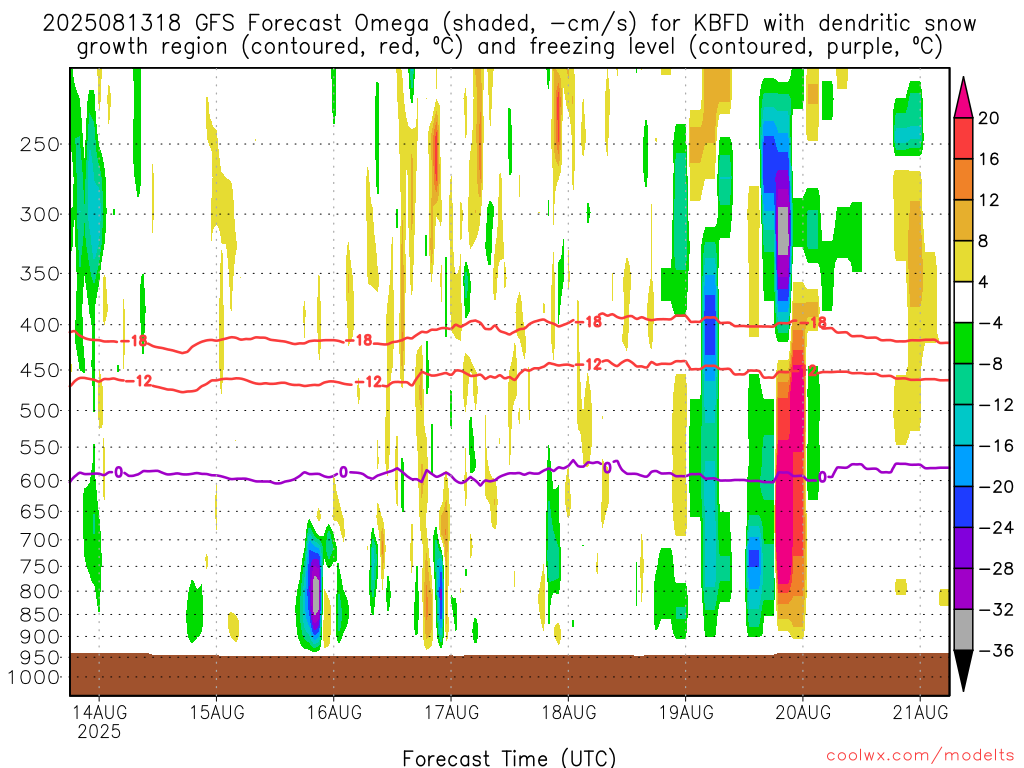Click the 450 pressure level label
Screen dimensions: 1024x768
pyautogui.click(x=40, y=370)
